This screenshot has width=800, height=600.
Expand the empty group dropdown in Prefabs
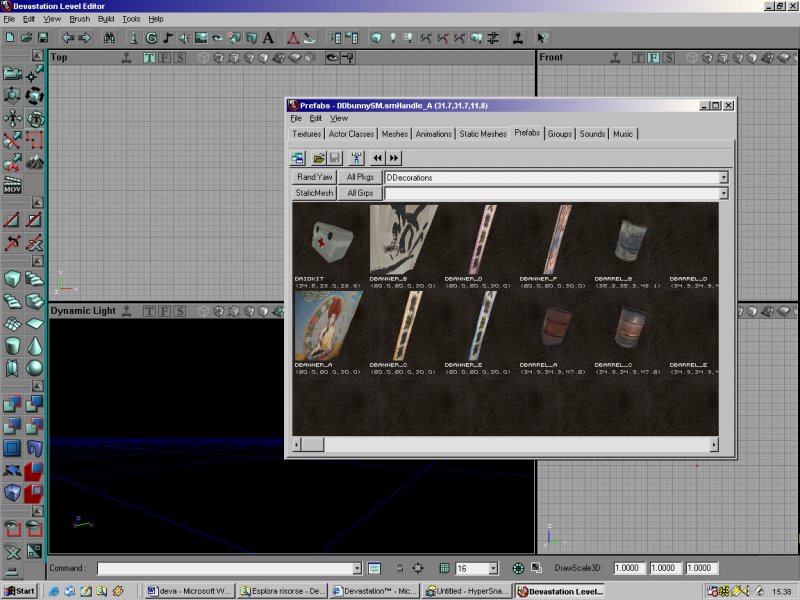[723, 193]
